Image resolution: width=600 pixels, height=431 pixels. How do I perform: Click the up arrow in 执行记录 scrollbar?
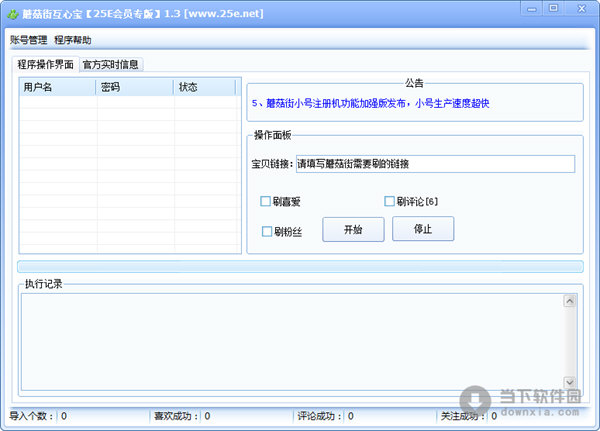coord(569,301)
